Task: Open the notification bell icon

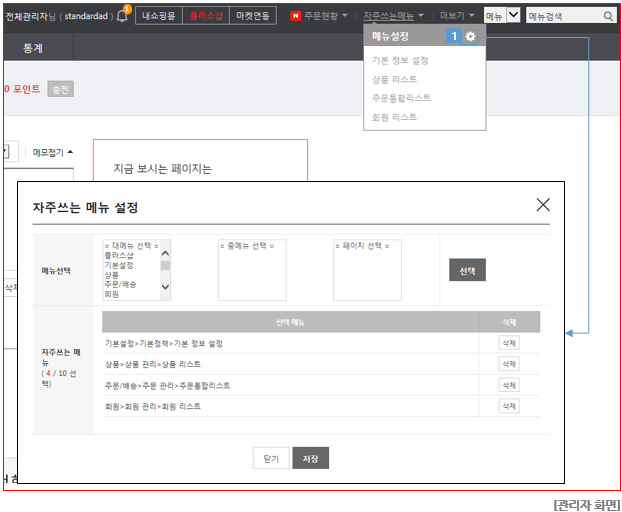Action: click(x=123, y=15)
